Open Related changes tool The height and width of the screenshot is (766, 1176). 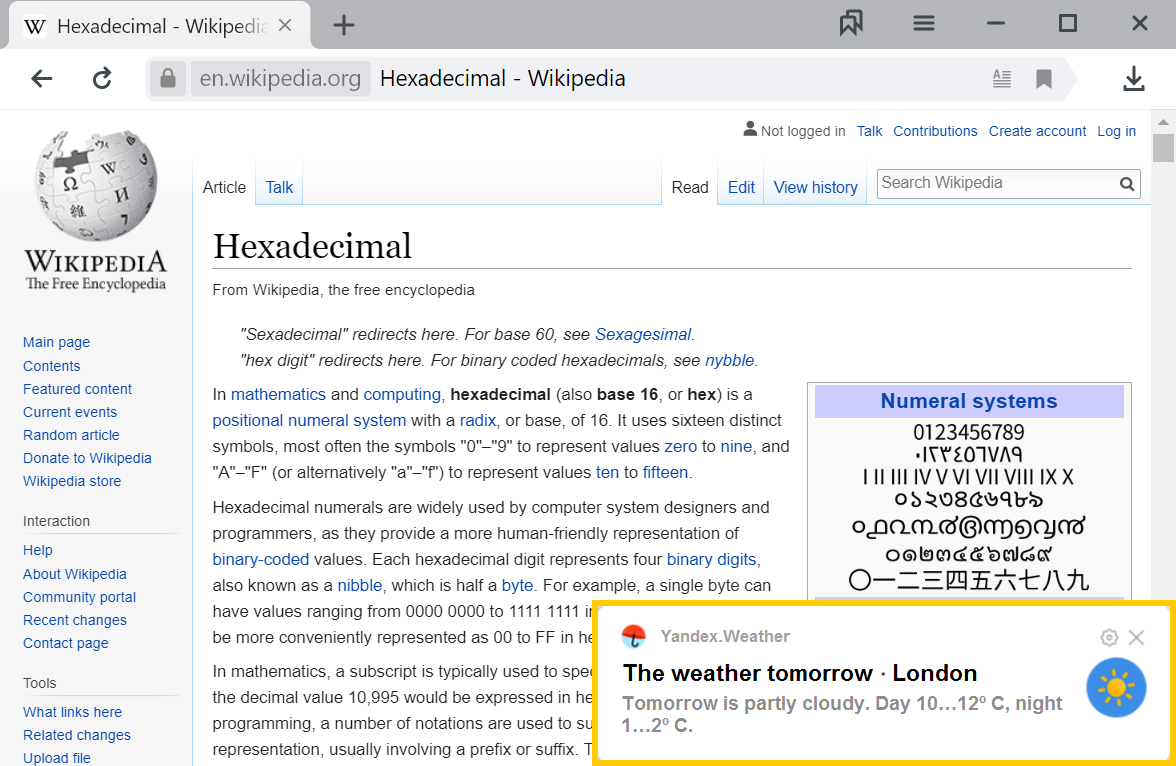point(76,735)
